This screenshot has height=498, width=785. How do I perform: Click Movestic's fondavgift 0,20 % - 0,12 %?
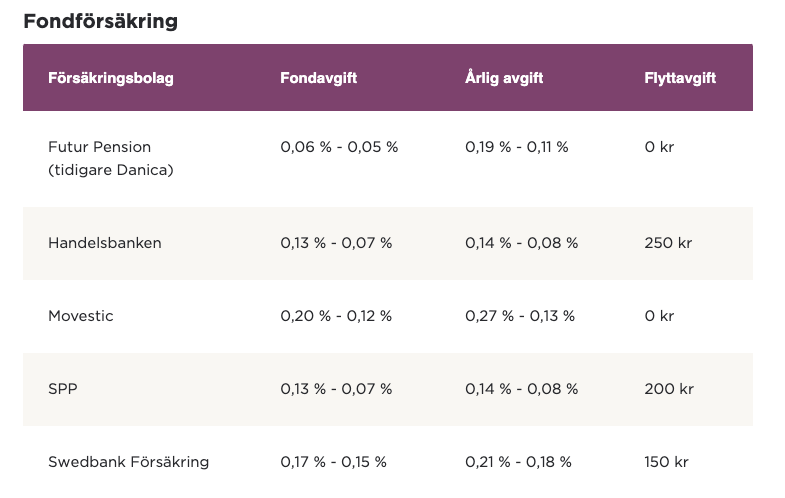click(x=336, y=316)
